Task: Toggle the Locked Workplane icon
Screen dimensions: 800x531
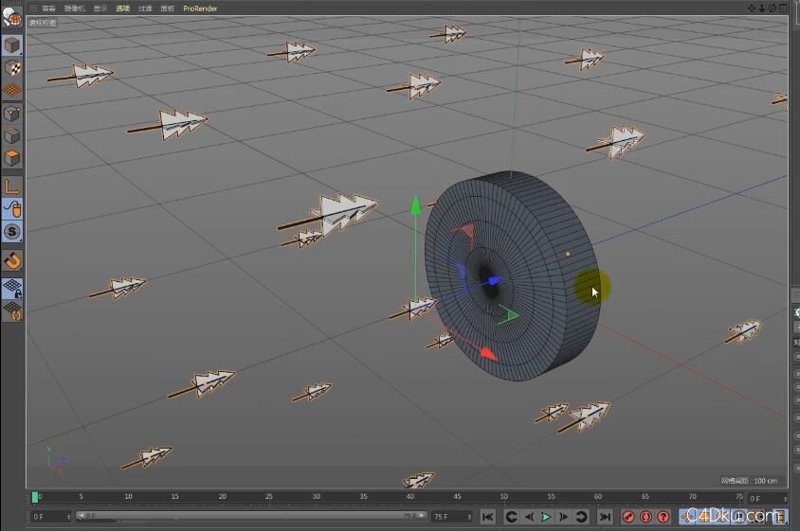Action: 12,288
